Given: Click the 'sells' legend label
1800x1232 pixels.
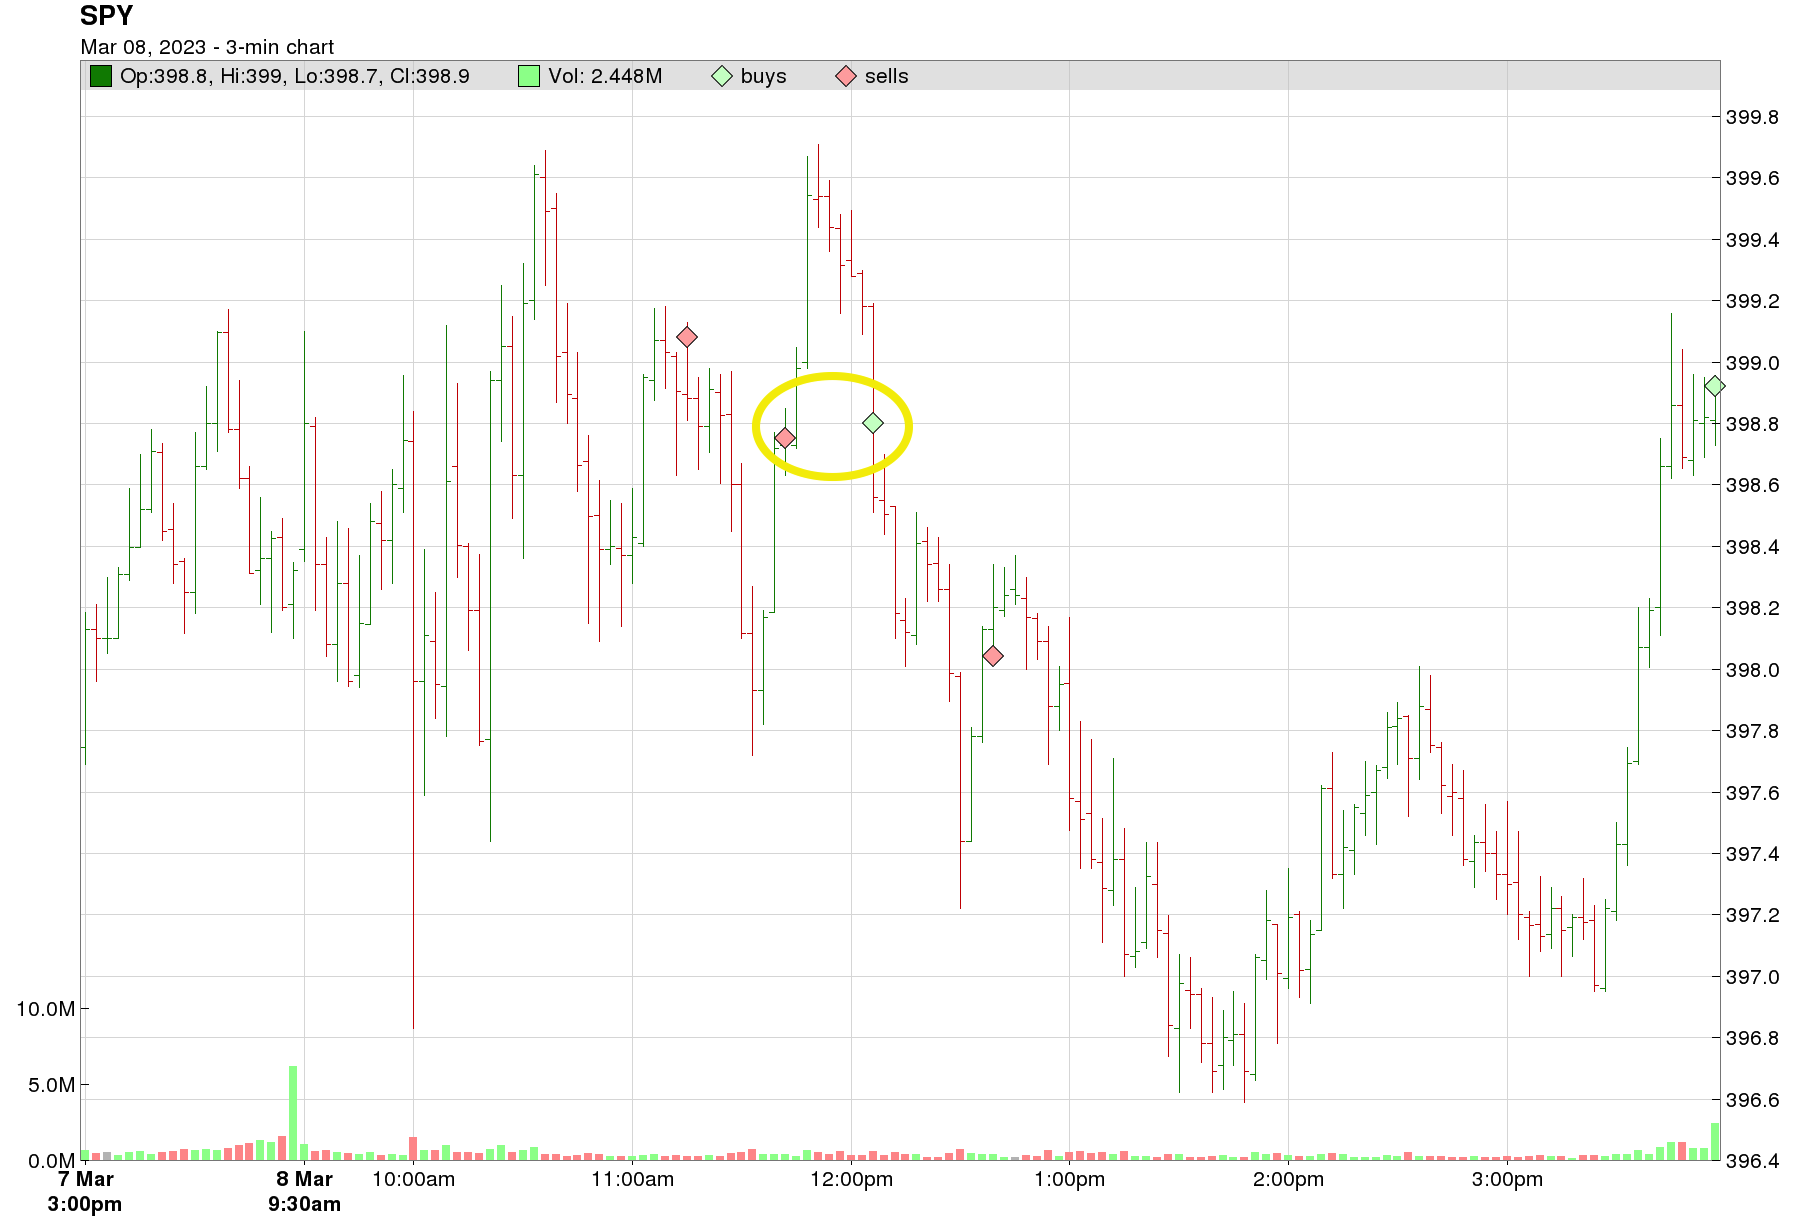Looking at the screenshot, I should (887, 76).
